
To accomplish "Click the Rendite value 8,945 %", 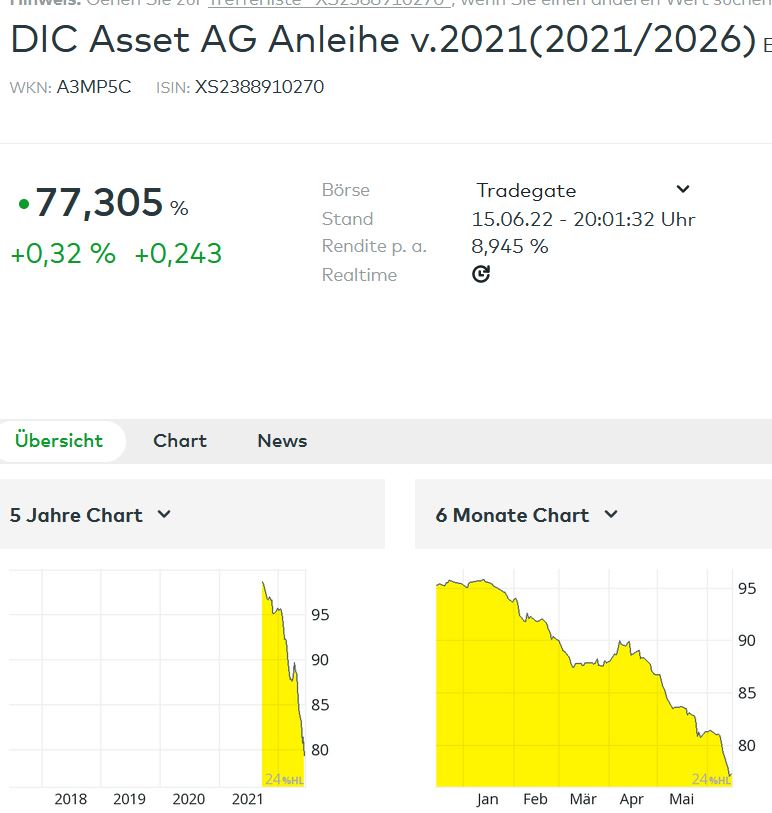I will [509, 246].
